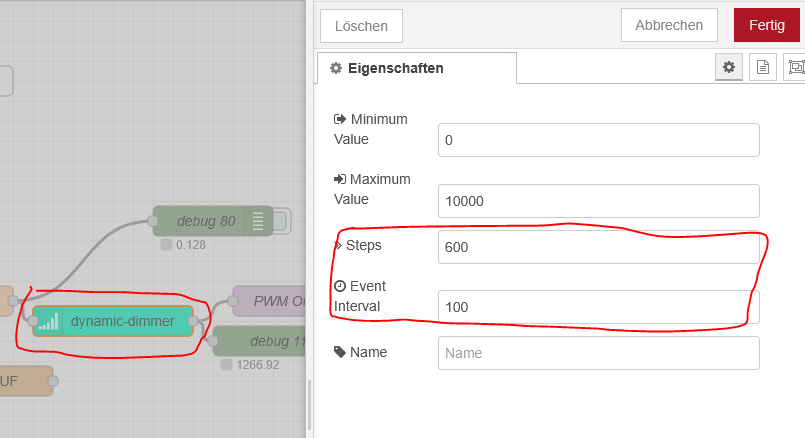Image resolution: width=805 pixels, height=438 pixels.
Task: Select the PWM Out node
Action: click(268, 301)
